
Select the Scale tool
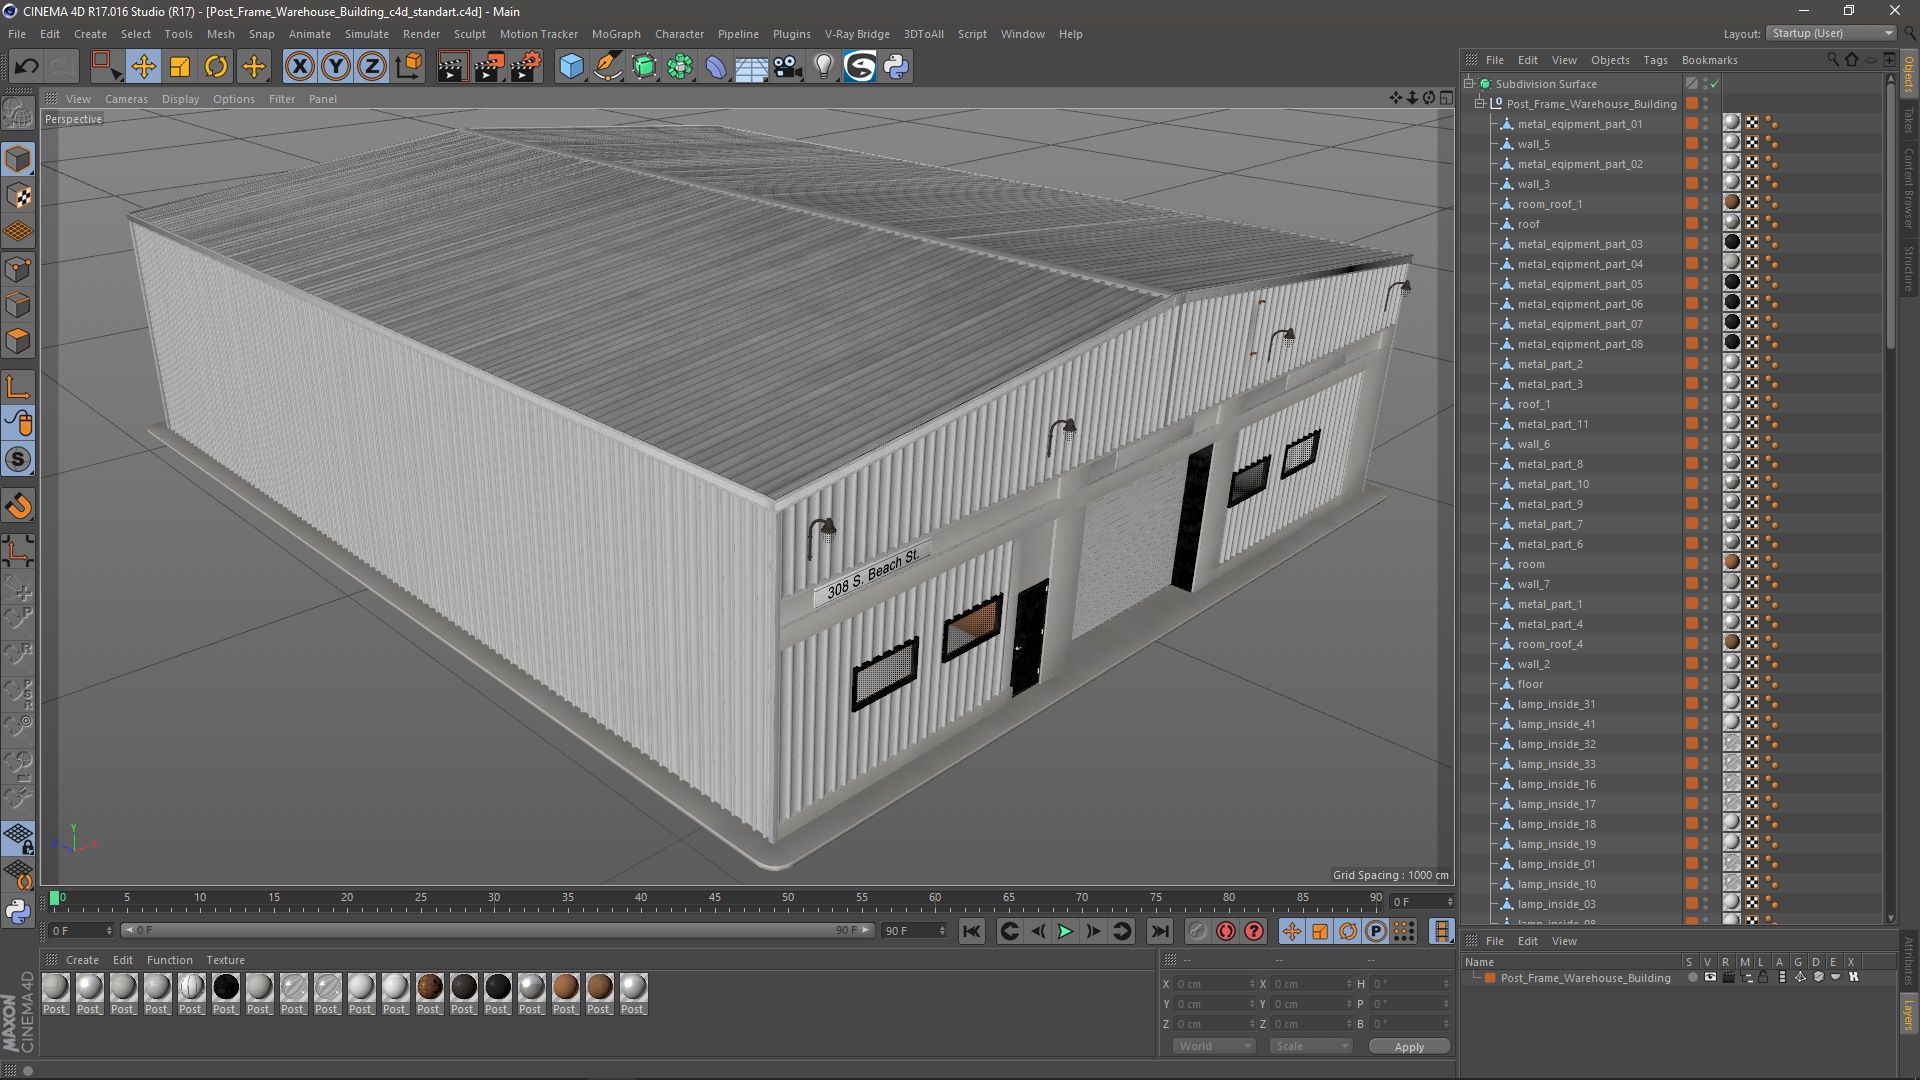coord(180,67)
